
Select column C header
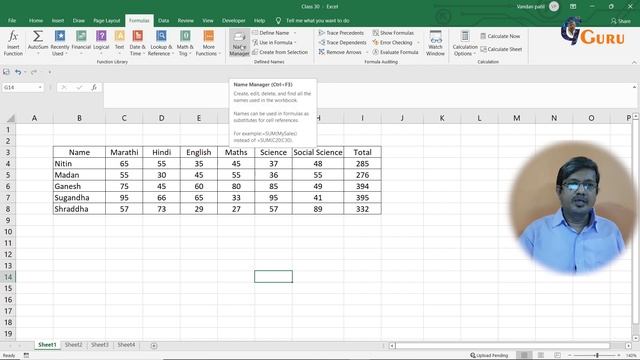pos(124,118)
